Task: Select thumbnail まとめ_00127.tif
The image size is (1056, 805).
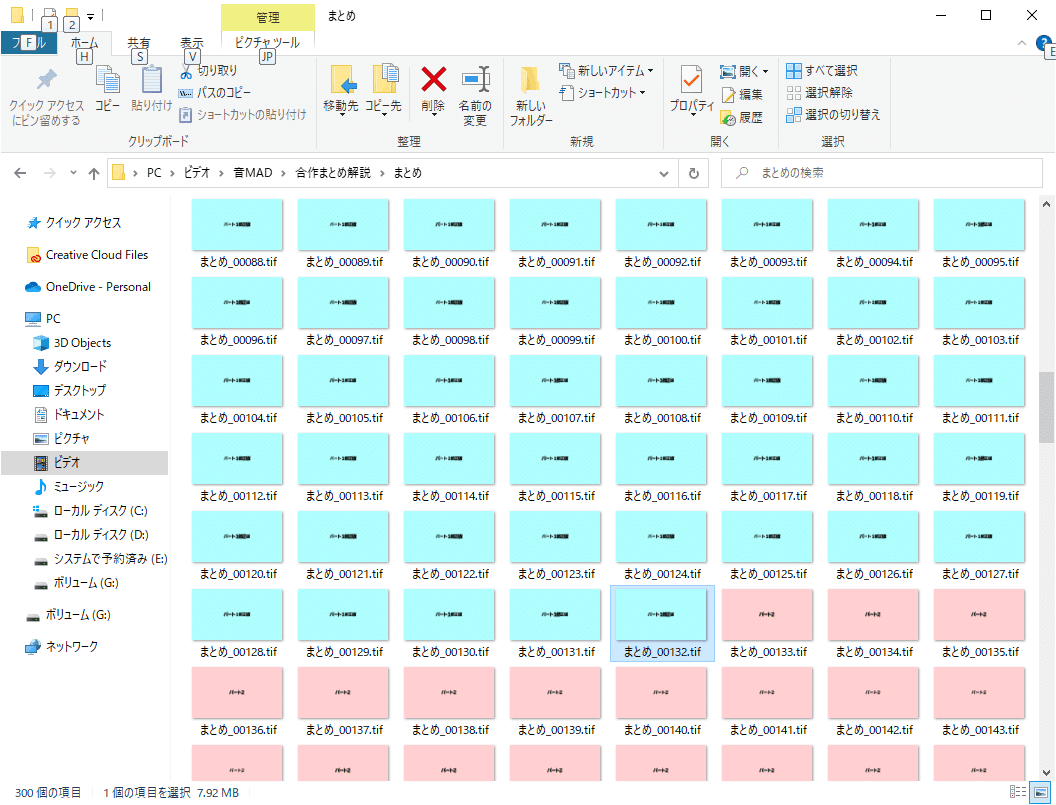Action: coord(980,546)
